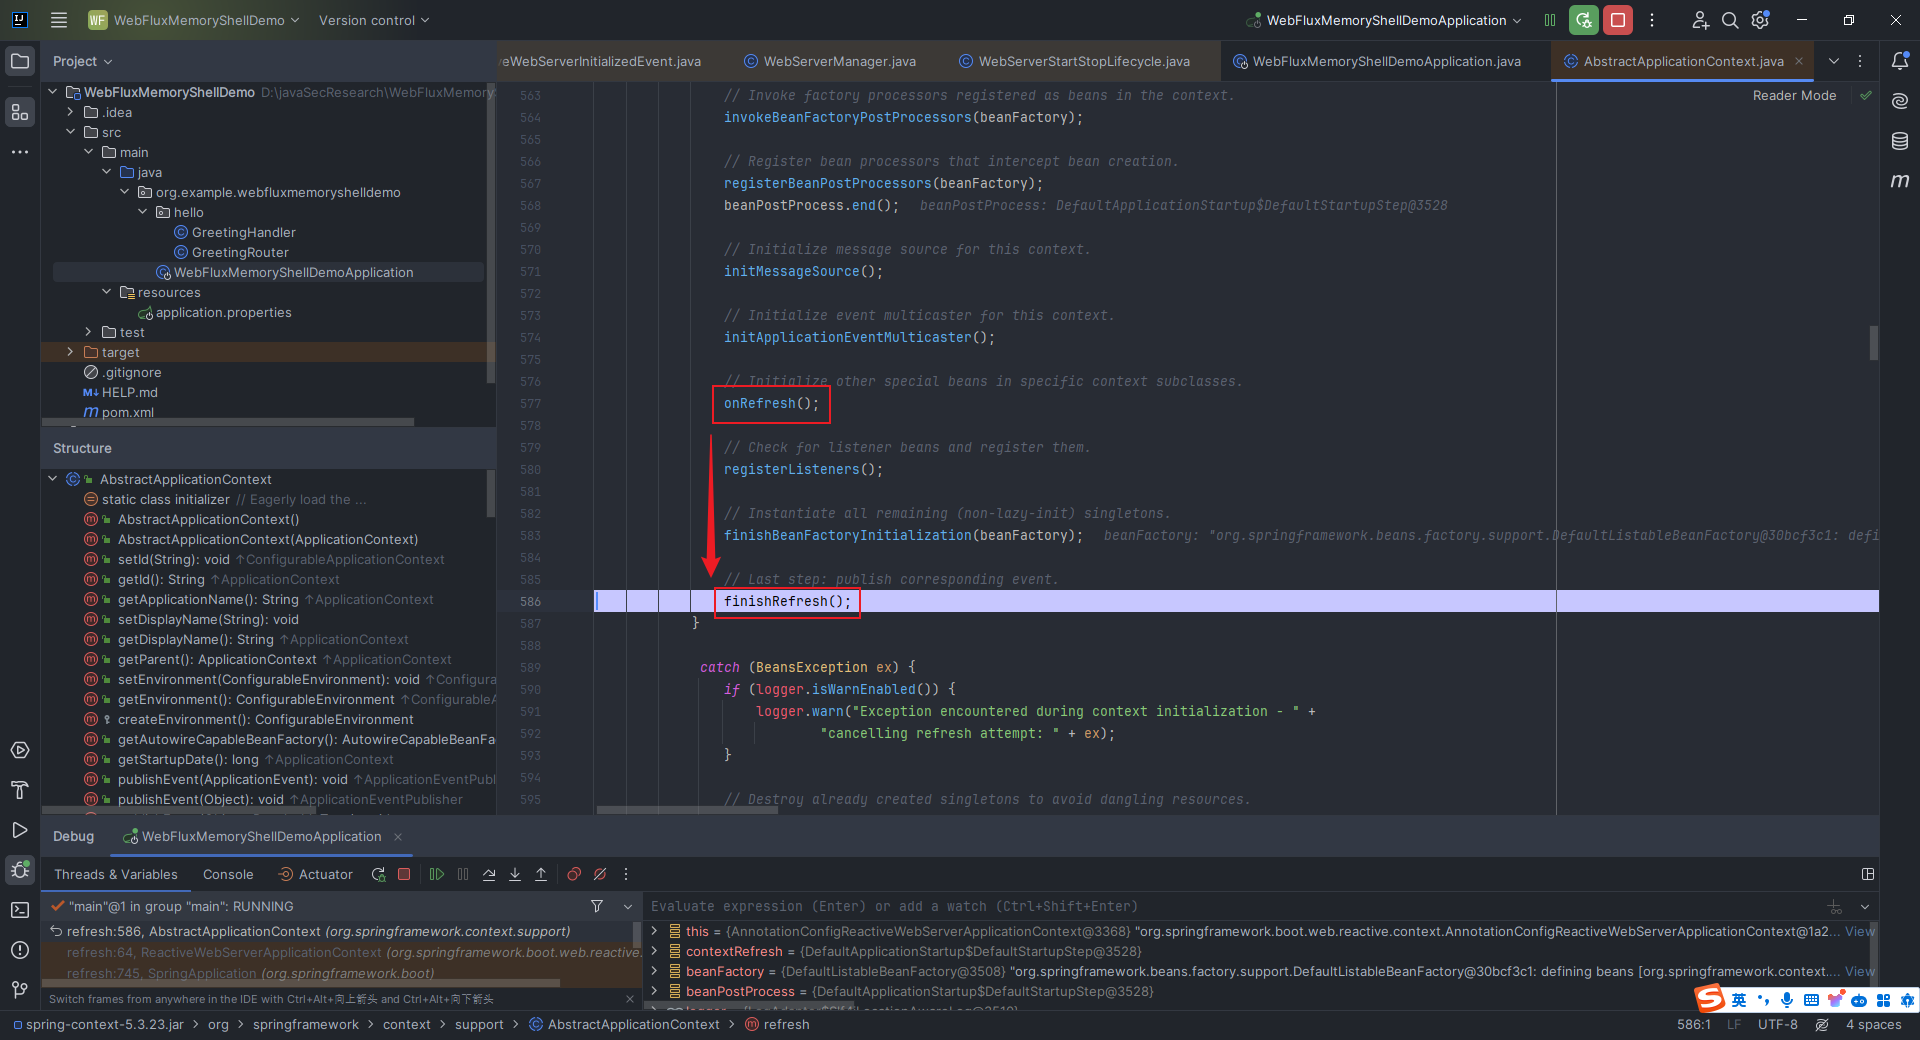Image resolution: width=1920 pixels, height=1040 pixels.
Task: Switch to the Console tab
Action: tap(228, 874)
